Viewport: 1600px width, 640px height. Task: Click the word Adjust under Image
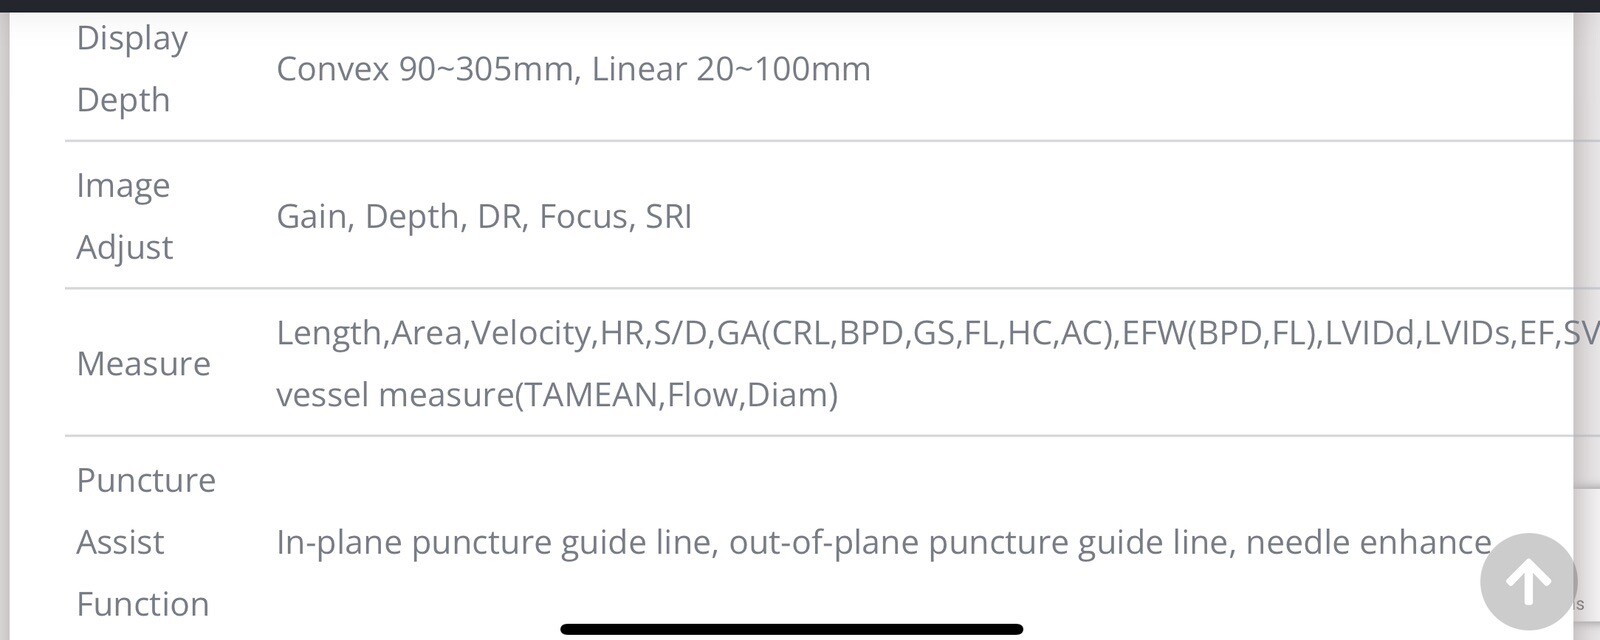pos(125,247)
